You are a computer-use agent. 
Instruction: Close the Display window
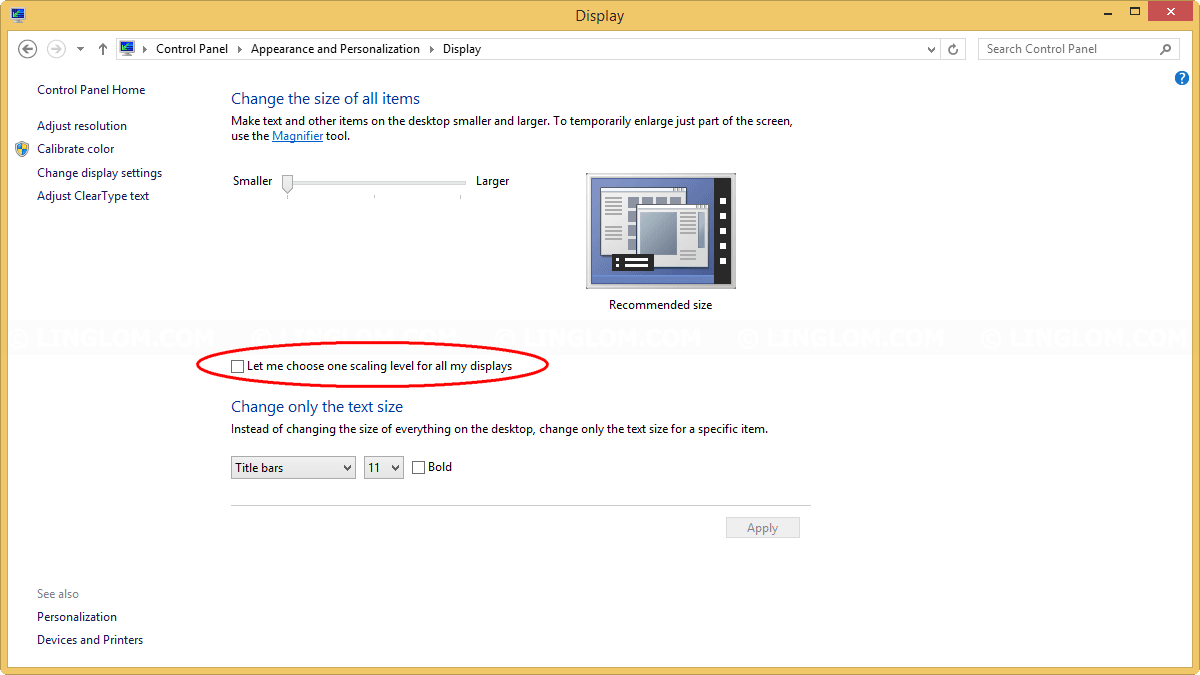click(x=1171, y=12)
